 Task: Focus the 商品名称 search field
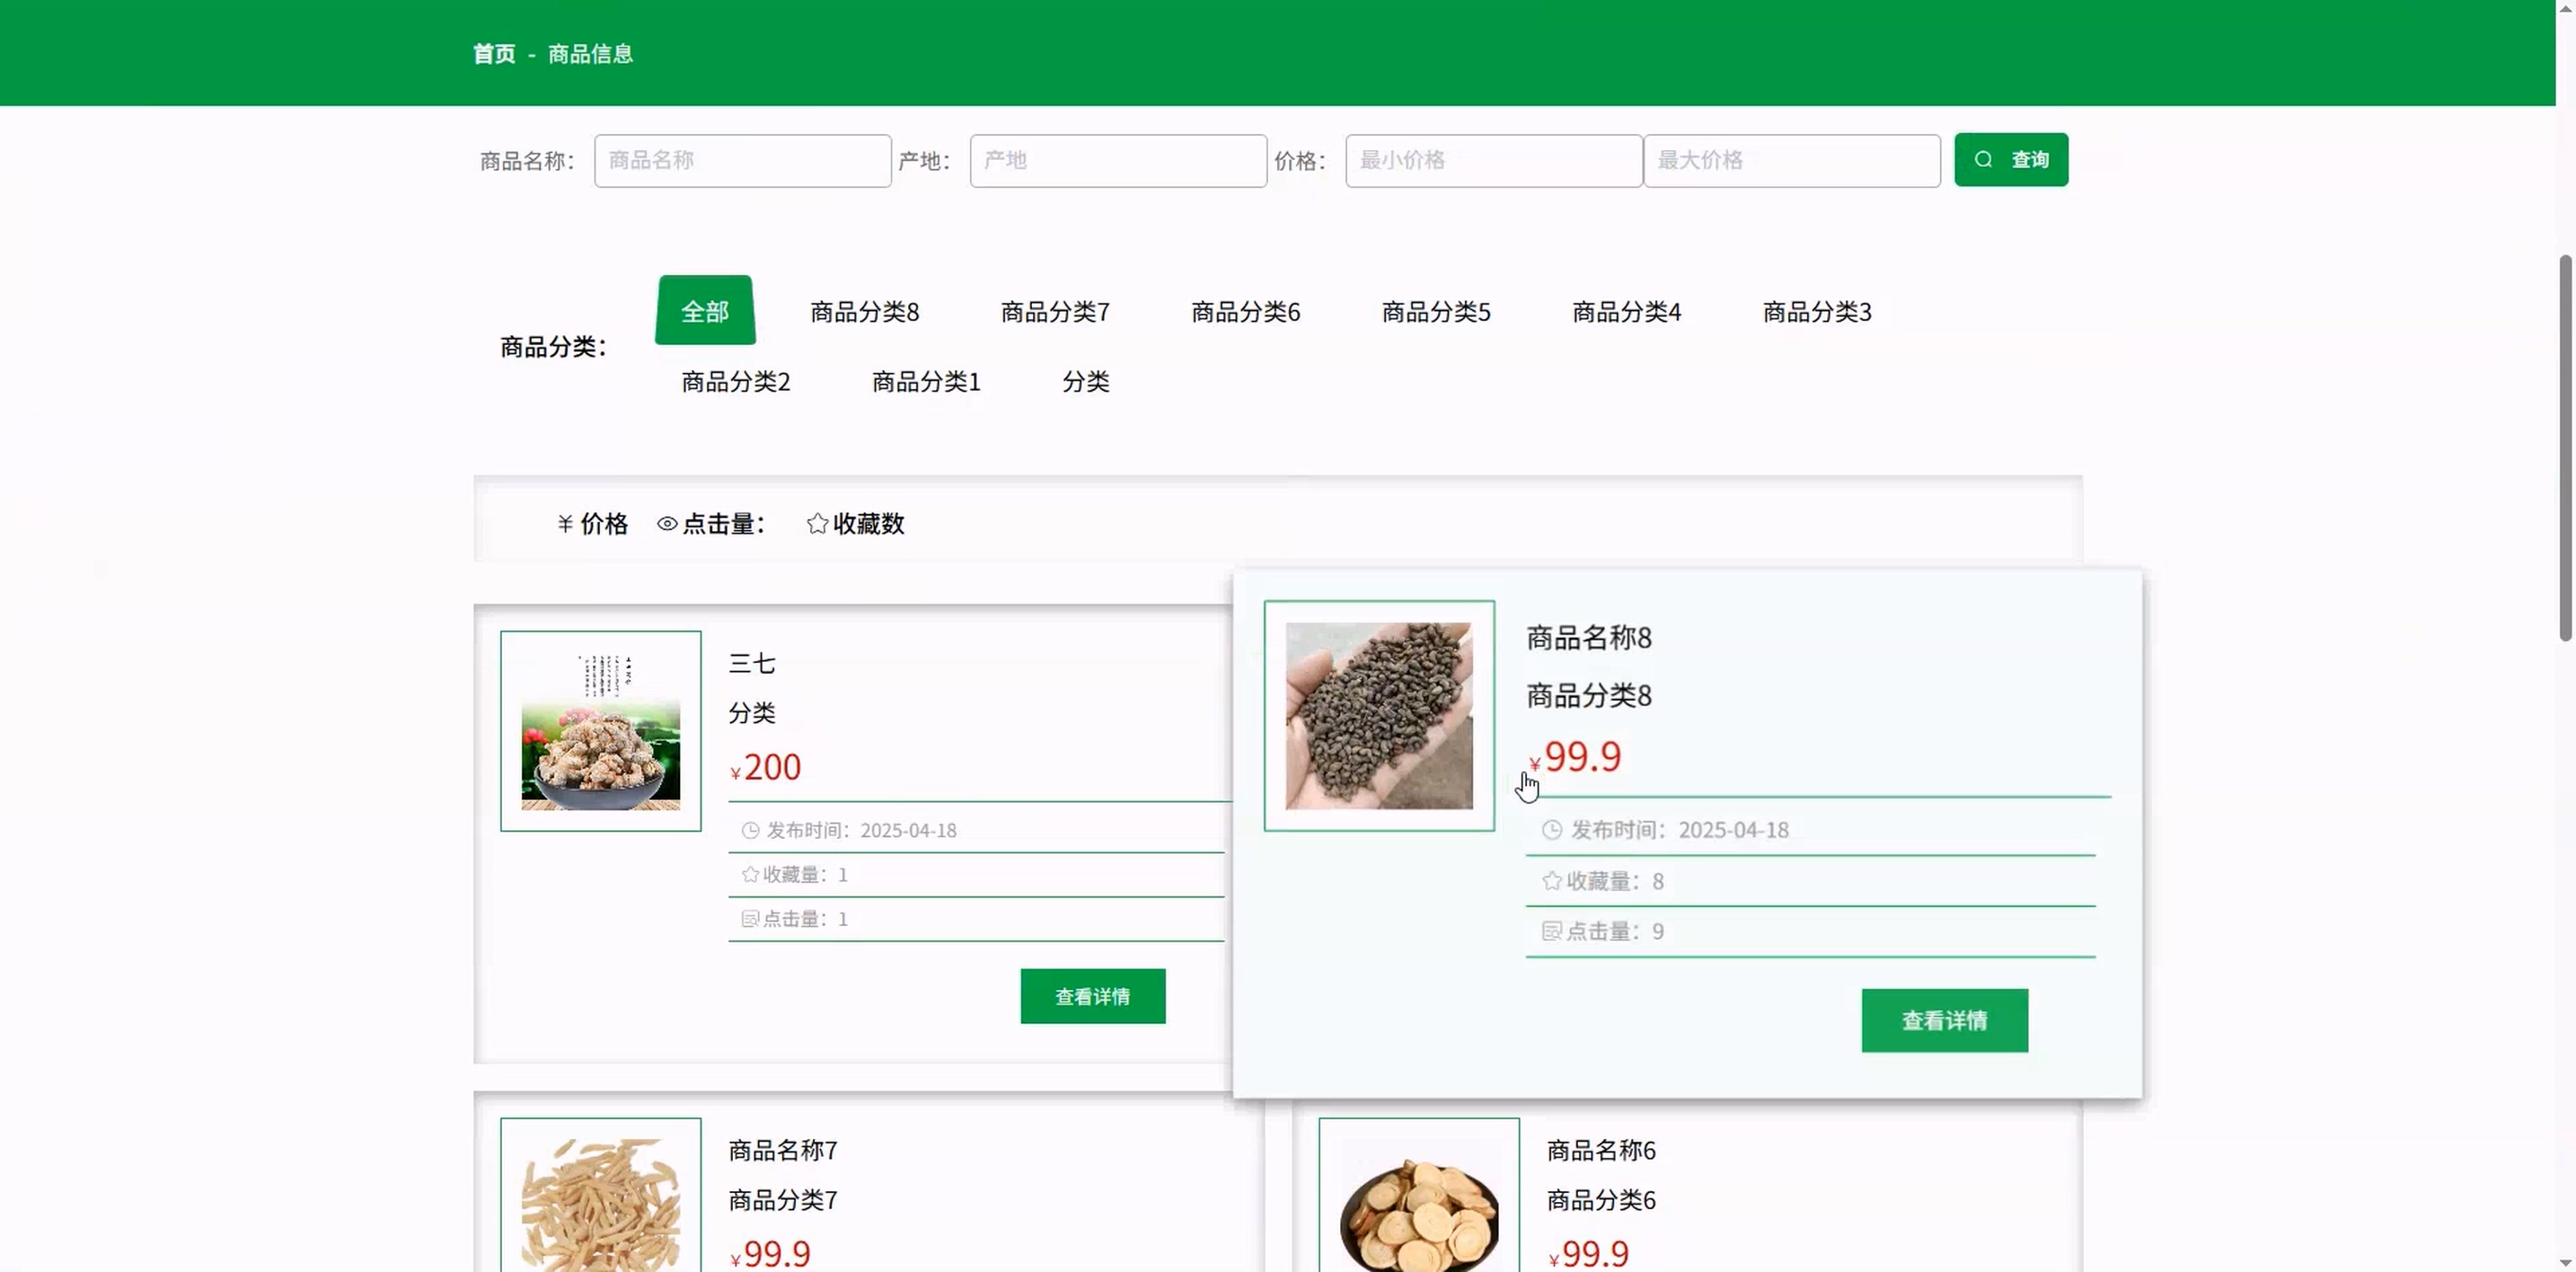coord(742,161)
